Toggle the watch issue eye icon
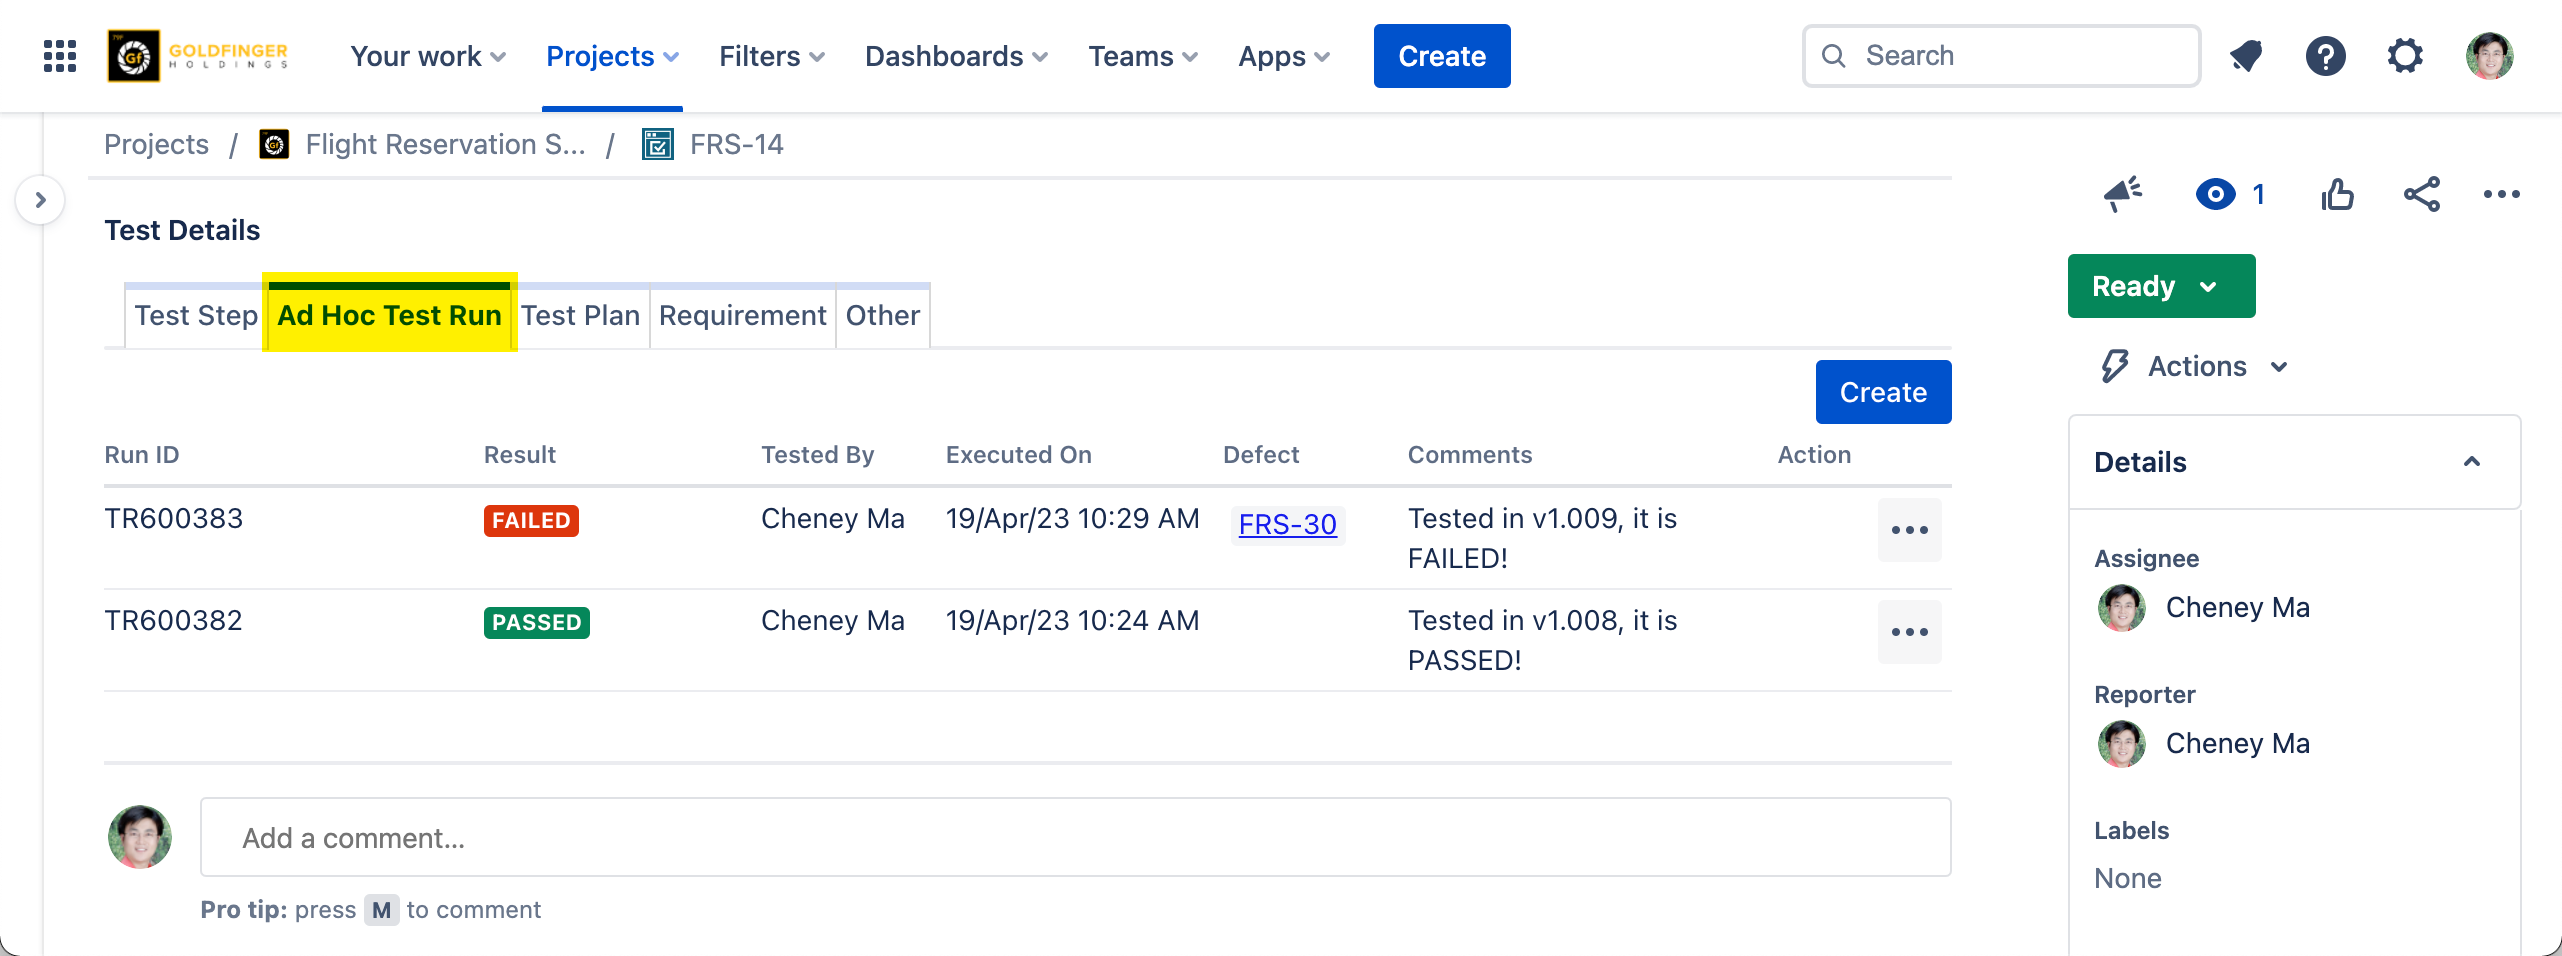The height and width of the screenshot is (956, 2562). (2216, 194)
